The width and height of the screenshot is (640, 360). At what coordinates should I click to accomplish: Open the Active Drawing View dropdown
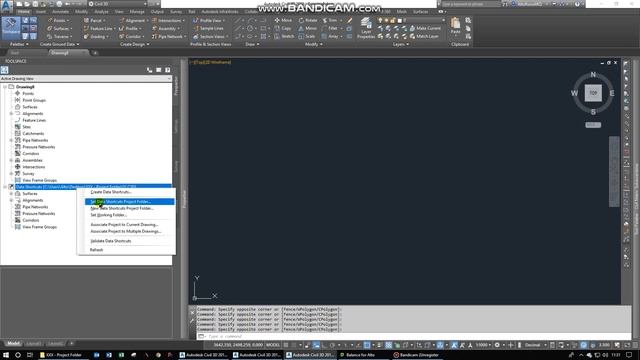(86, 78)
